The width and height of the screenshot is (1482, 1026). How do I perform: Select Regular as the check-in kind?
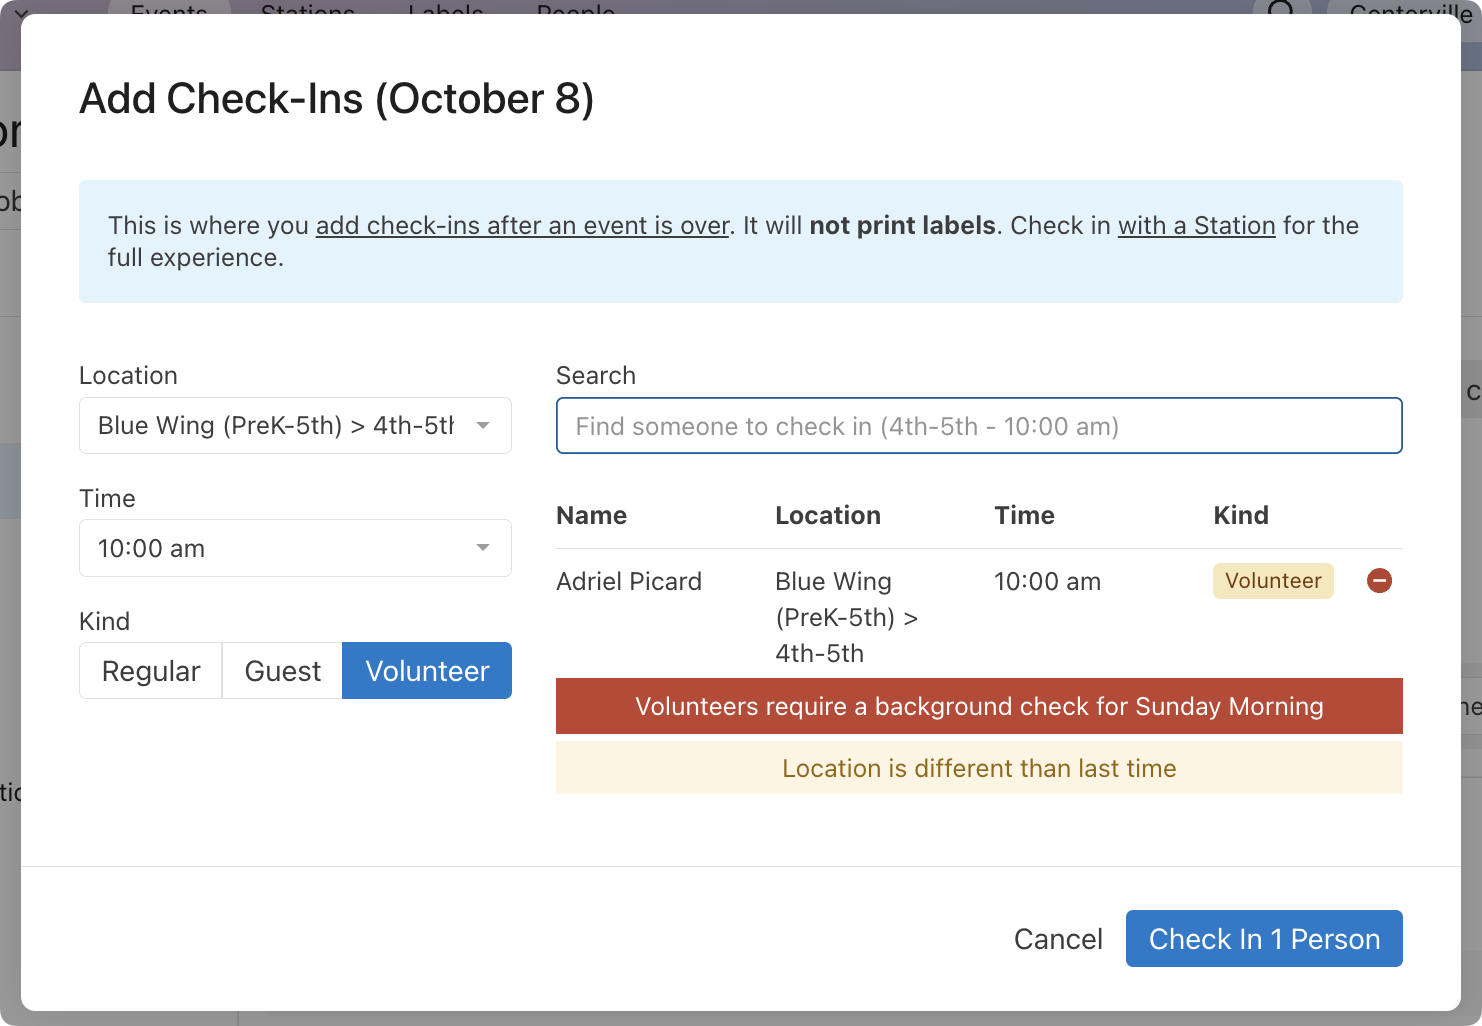[151, 671]
